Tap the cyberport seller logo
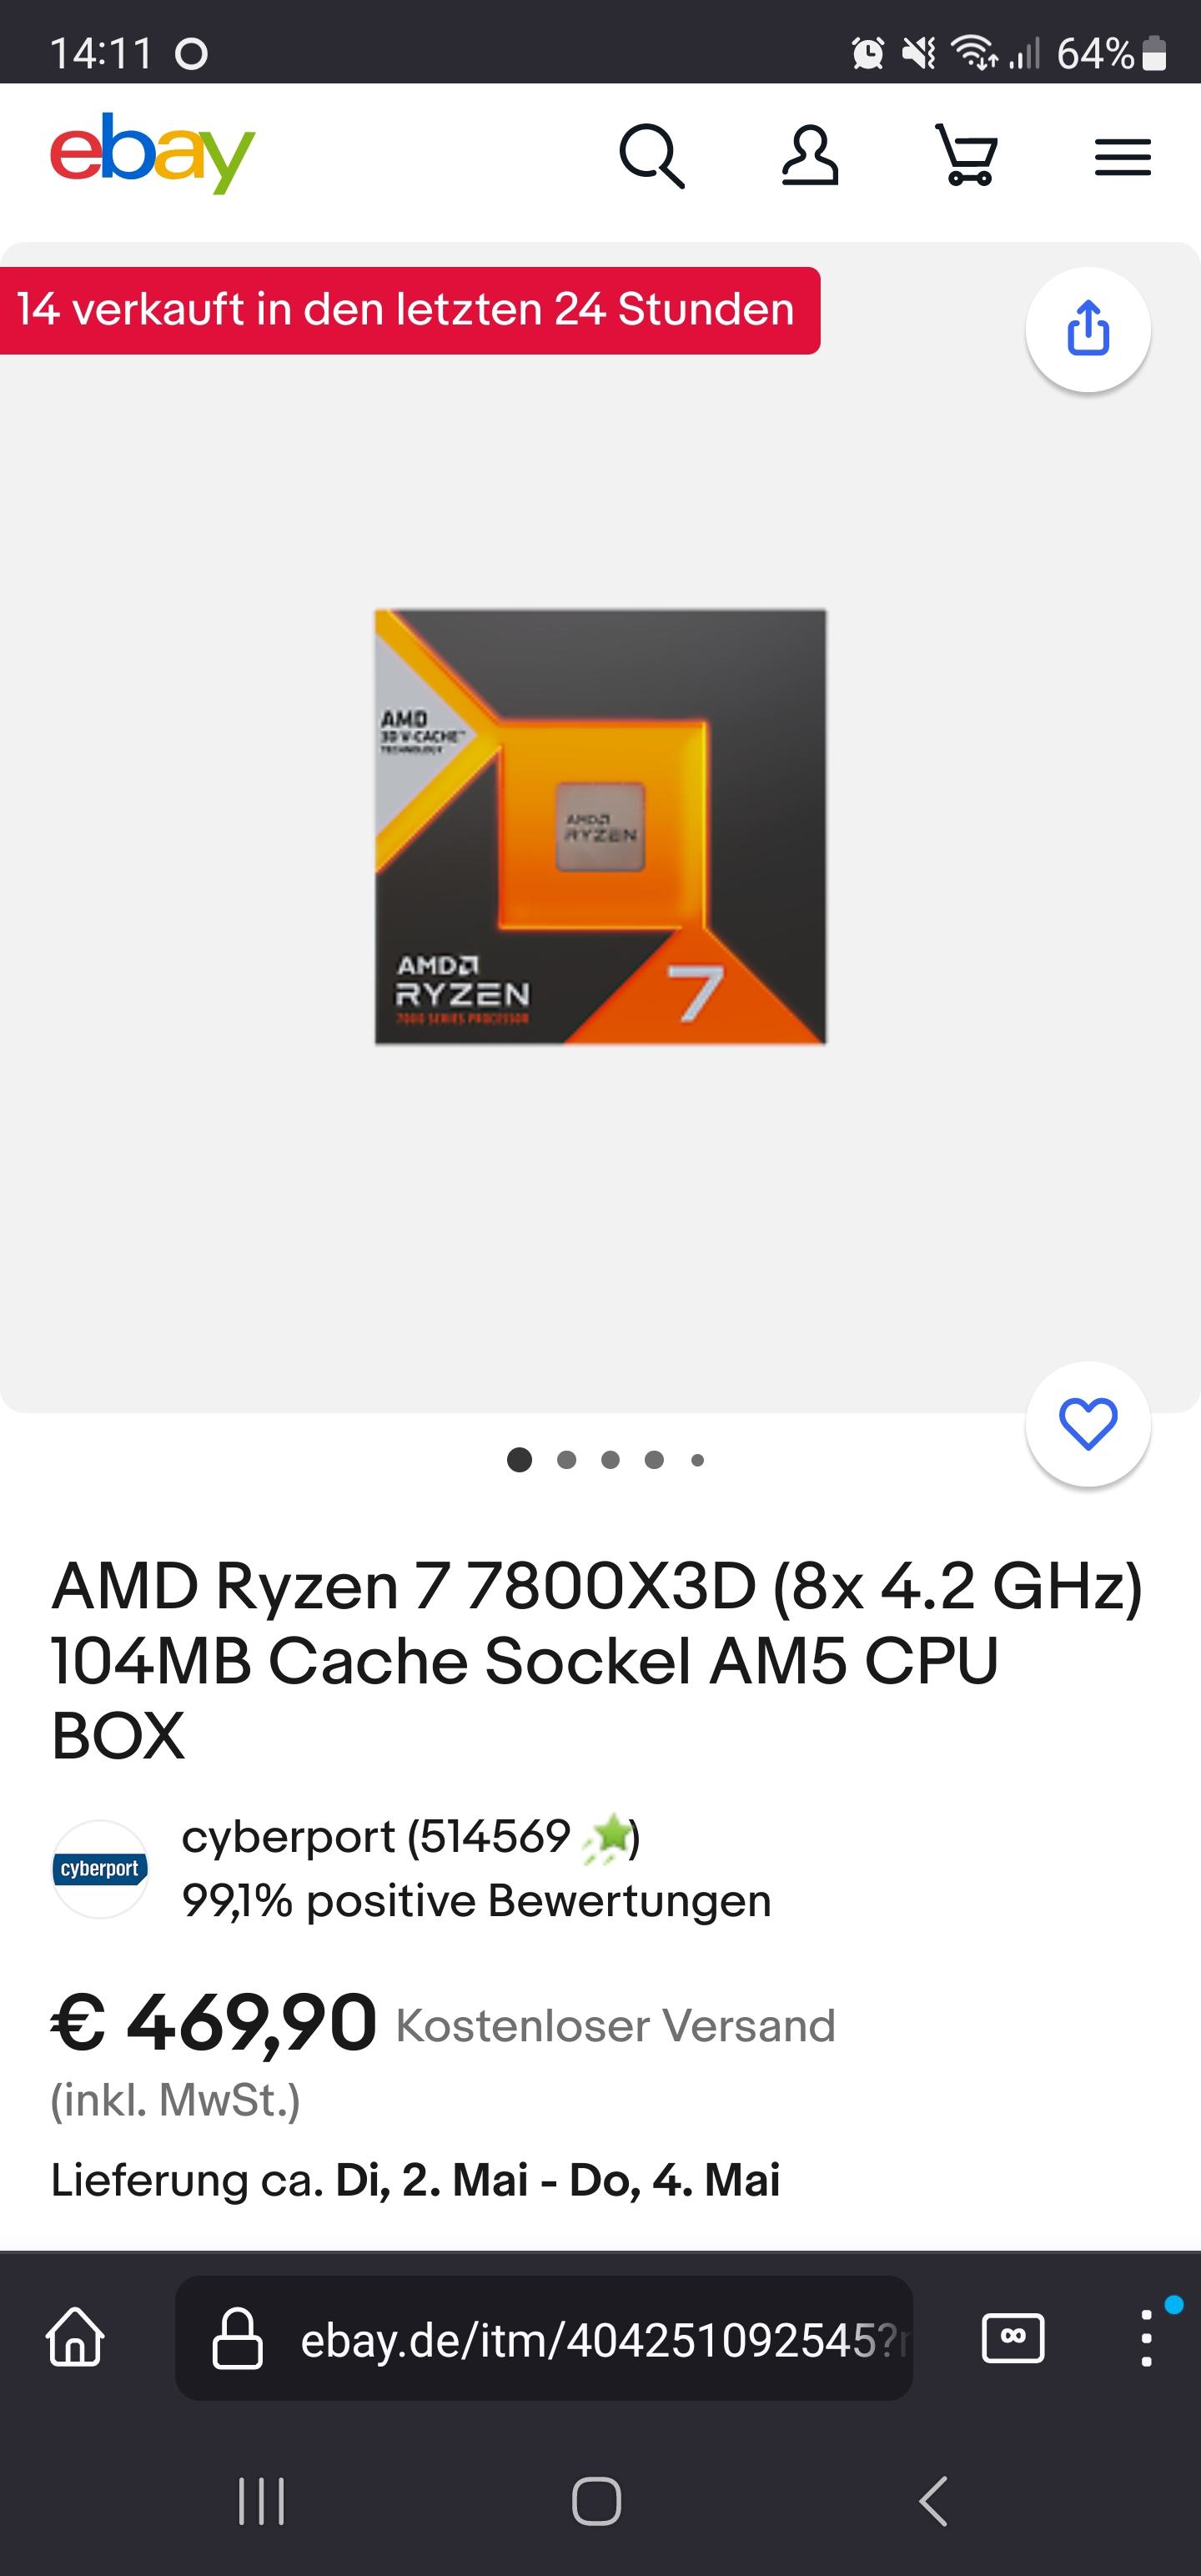 click(x=100, y=1869)
